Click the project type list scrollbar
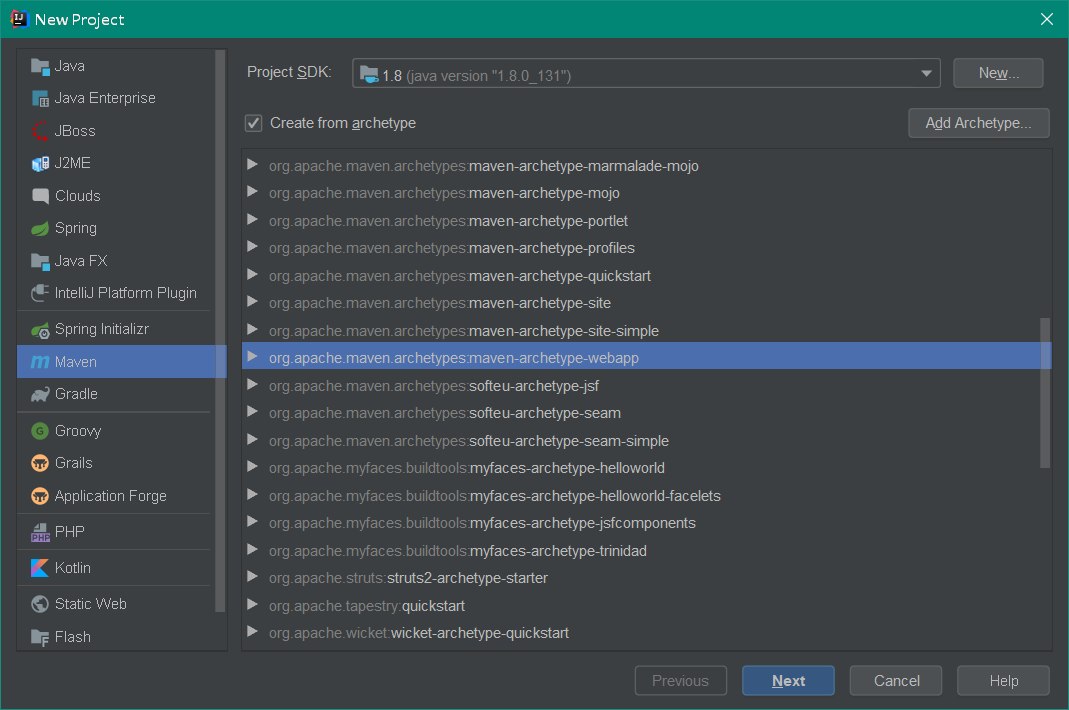Viewport: 1069px width, 710px height. pyautogui.click(x=220, y=331)
